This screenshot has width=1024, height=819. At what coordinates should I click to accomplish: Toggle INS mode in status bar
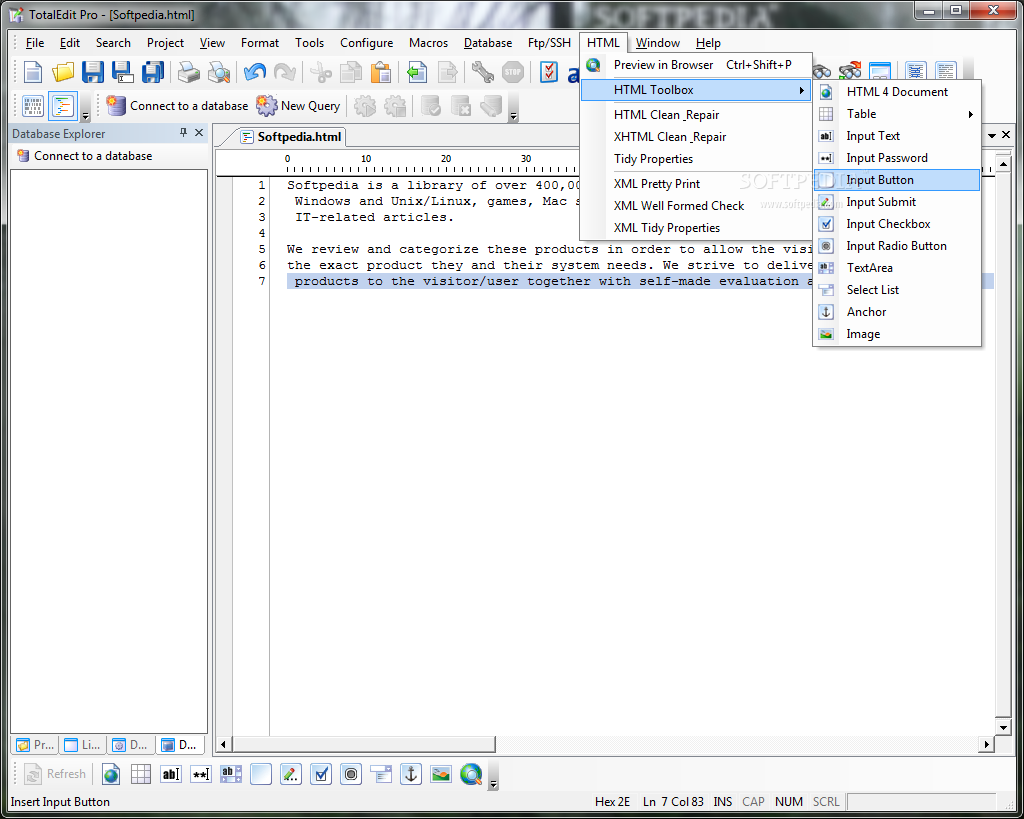[722, 801]
